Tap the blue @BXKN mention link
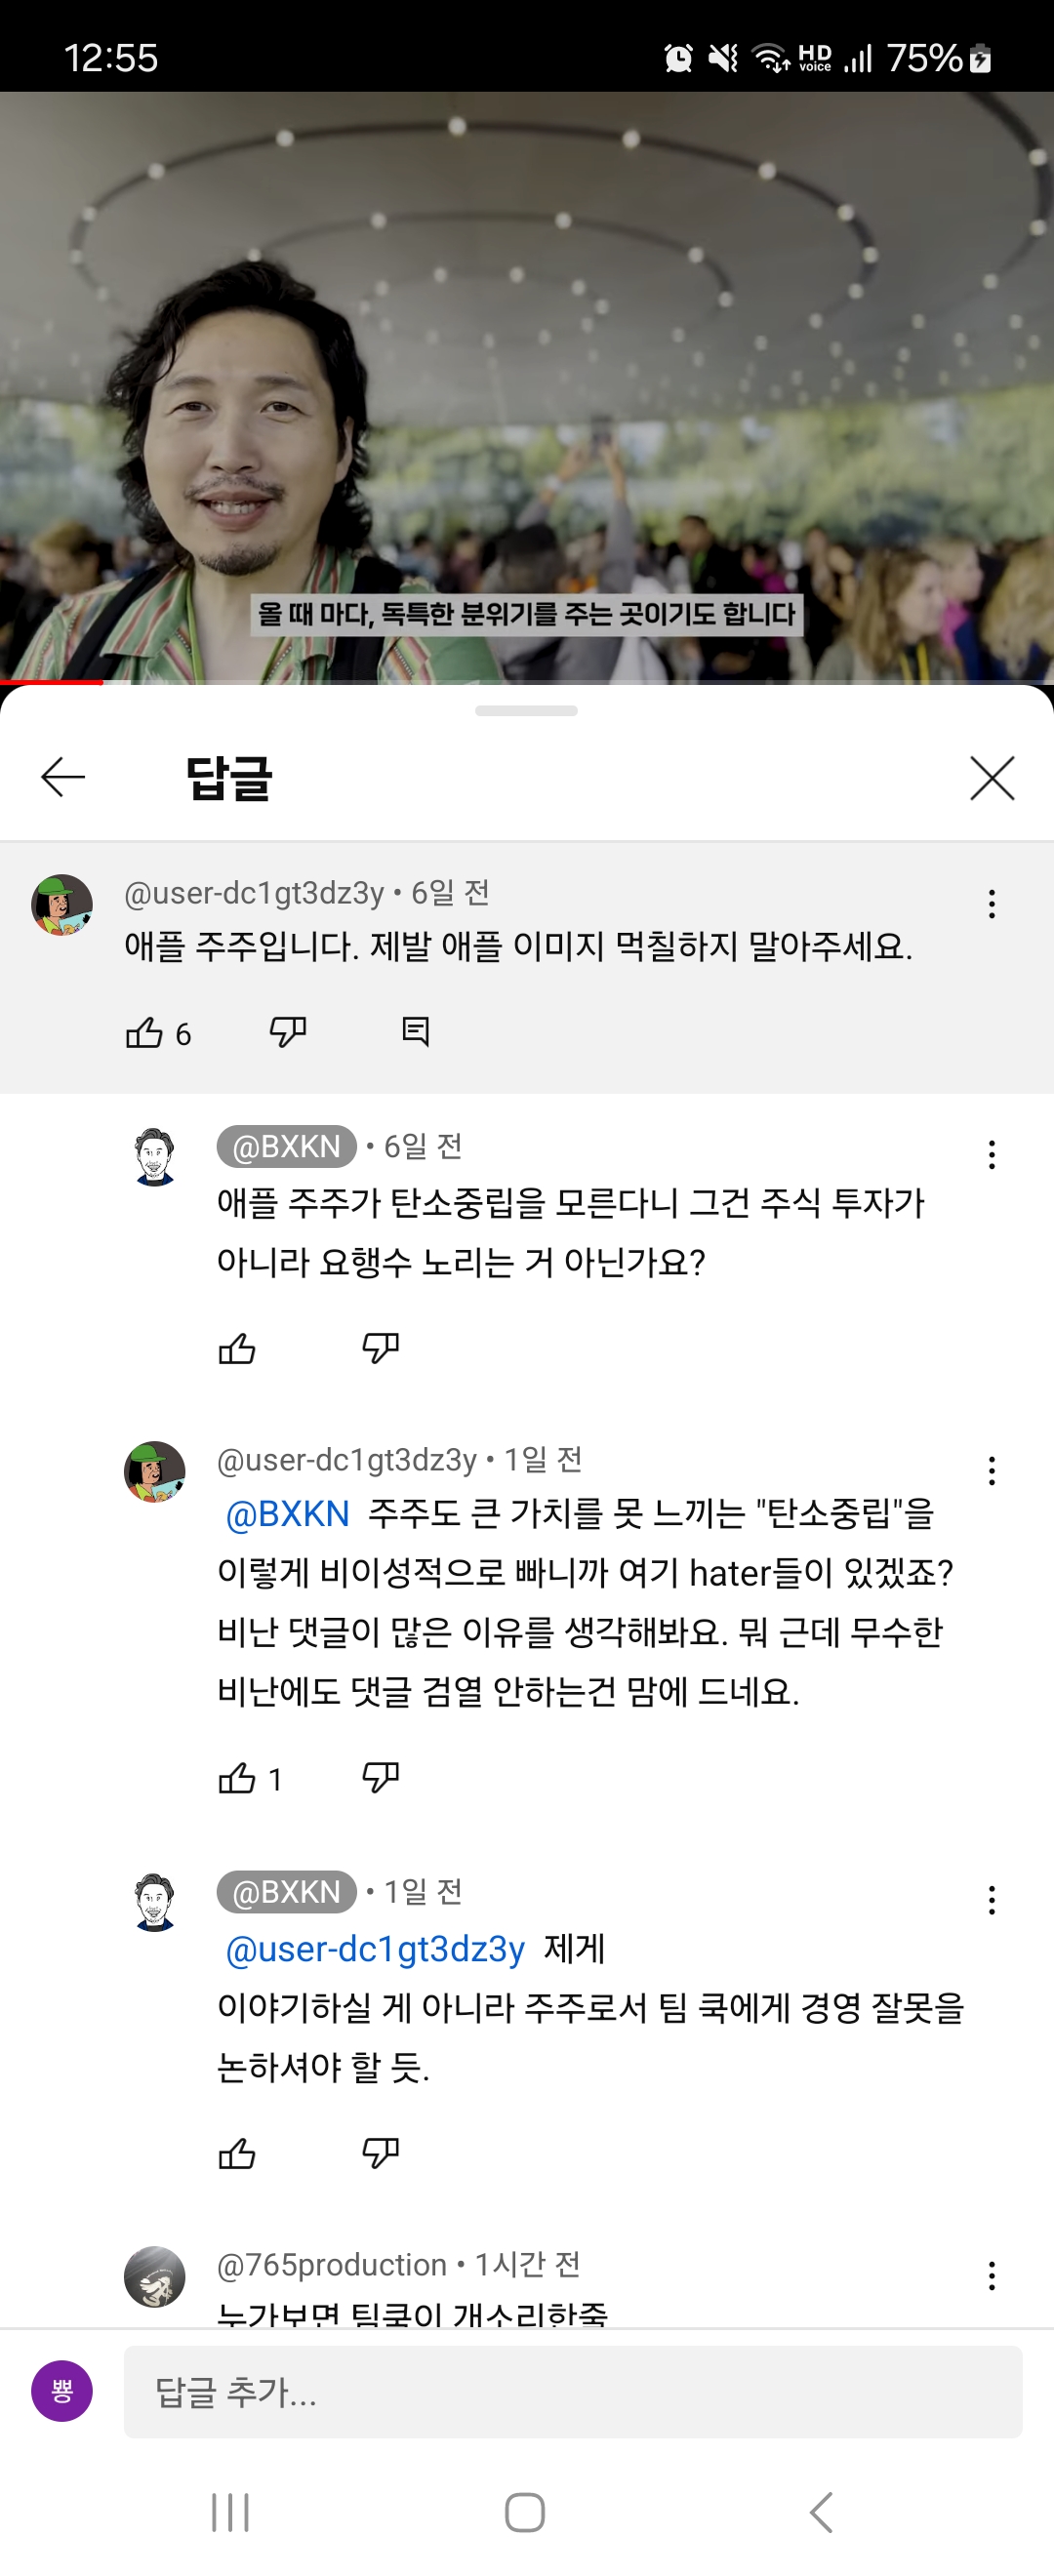1054x2576 pixels. (288, 1514)
